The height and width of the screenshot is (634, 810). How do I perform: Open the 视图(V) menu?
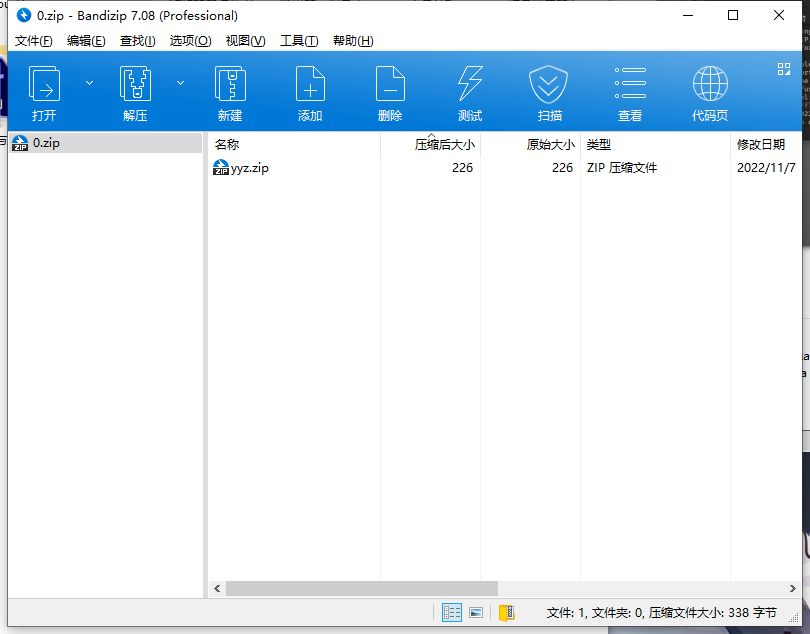(245, 41)
